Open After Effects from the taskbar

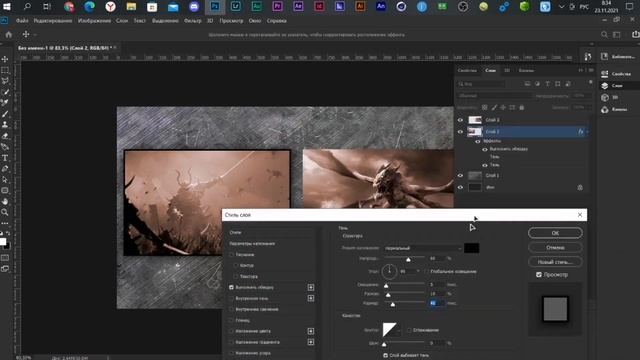(x=298, y=6)
